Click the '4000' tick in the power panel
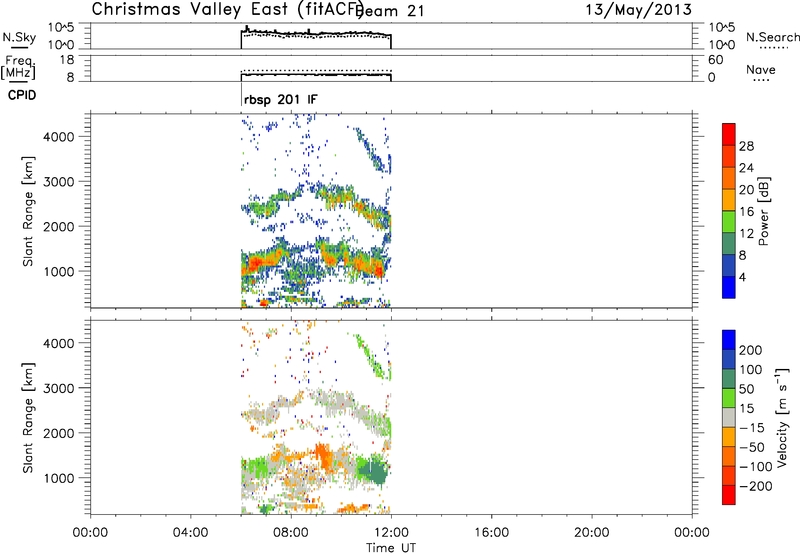Screen dimensions: 800x554 pos(59,137)
